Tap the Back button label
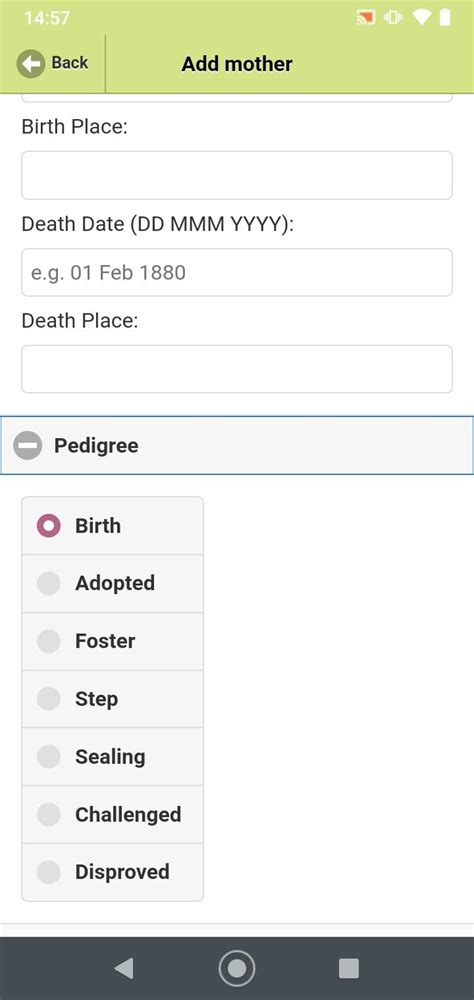 coord(70,63)
